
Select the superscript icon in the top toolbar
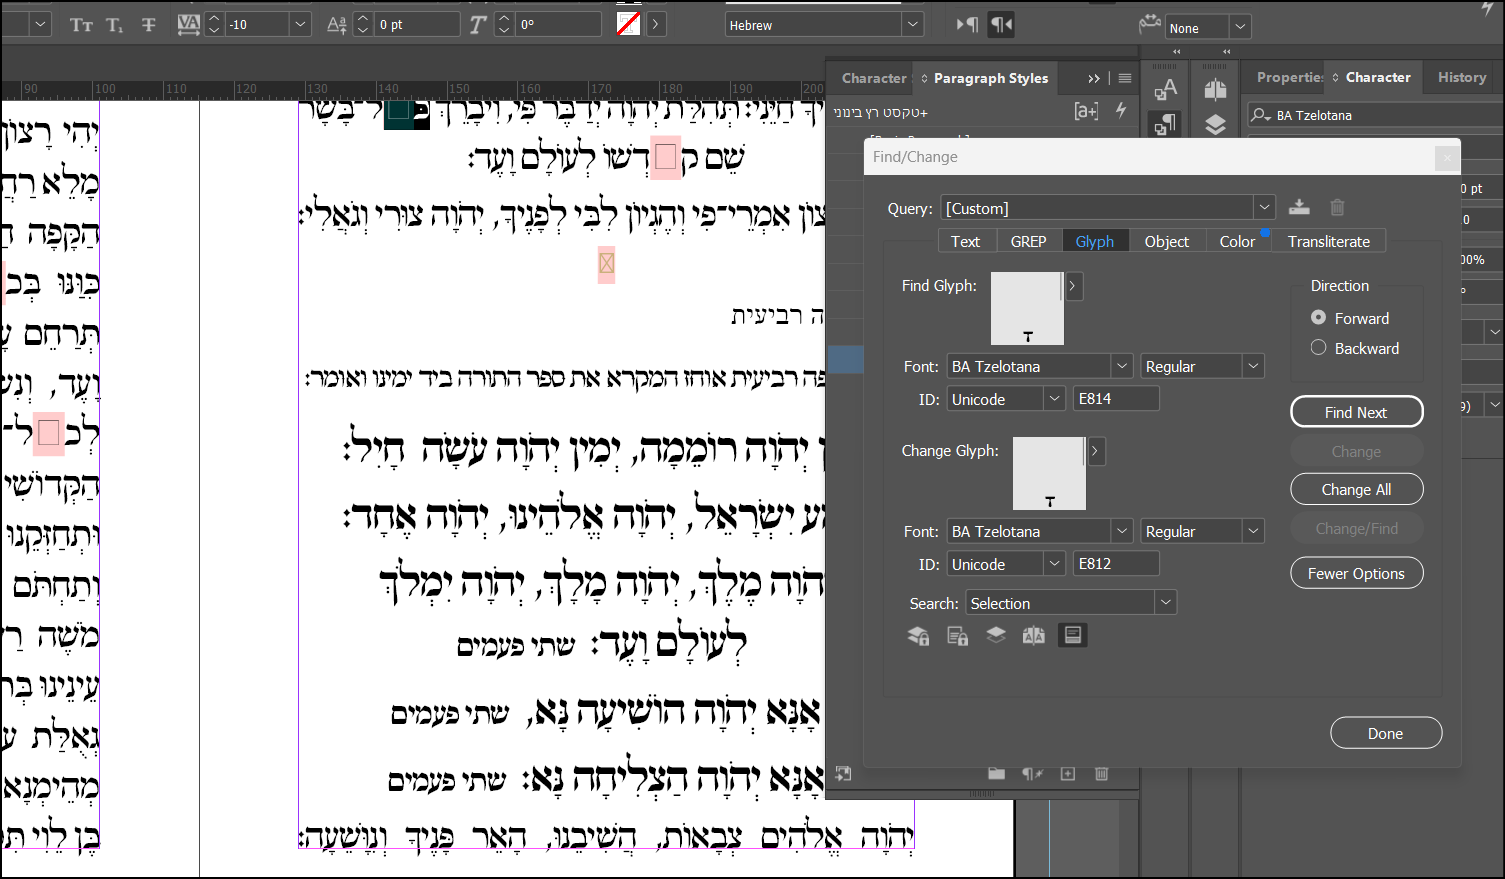pos(114,24)
